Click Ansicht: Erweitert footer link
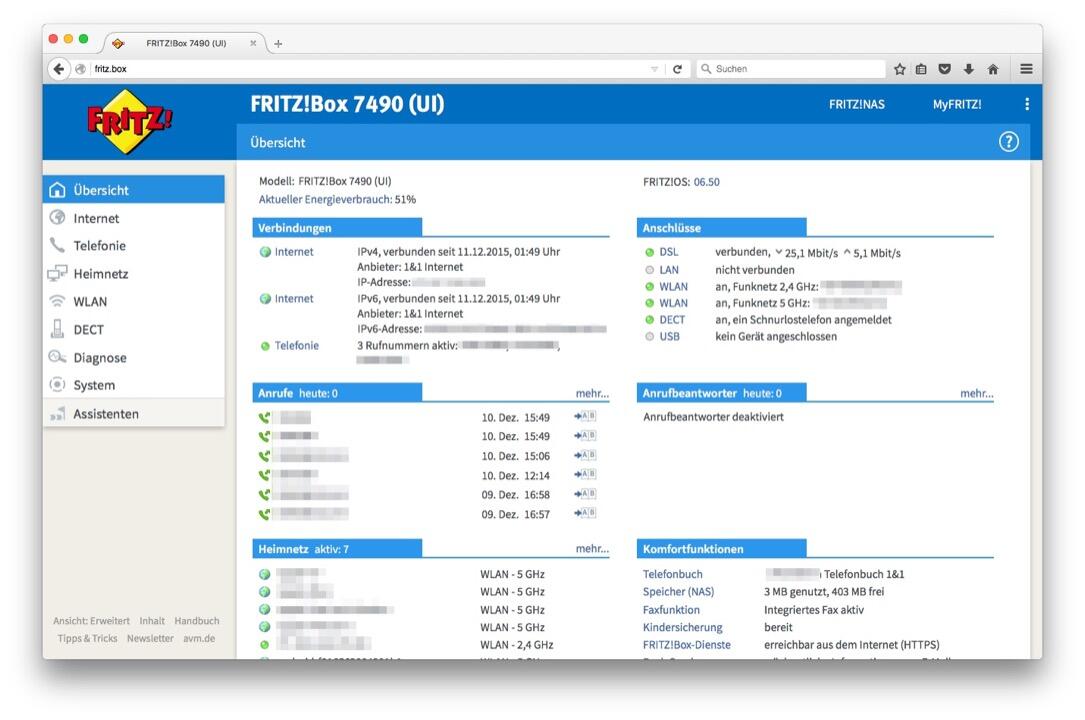Screen dimensions: 1085x720 tap(91, 621)
